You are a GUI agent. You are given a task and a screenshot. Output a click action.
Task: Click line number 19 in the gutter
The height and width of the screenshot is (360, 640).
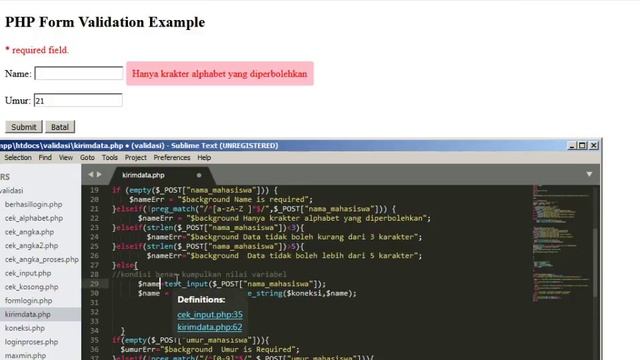[x=94, y=190]
